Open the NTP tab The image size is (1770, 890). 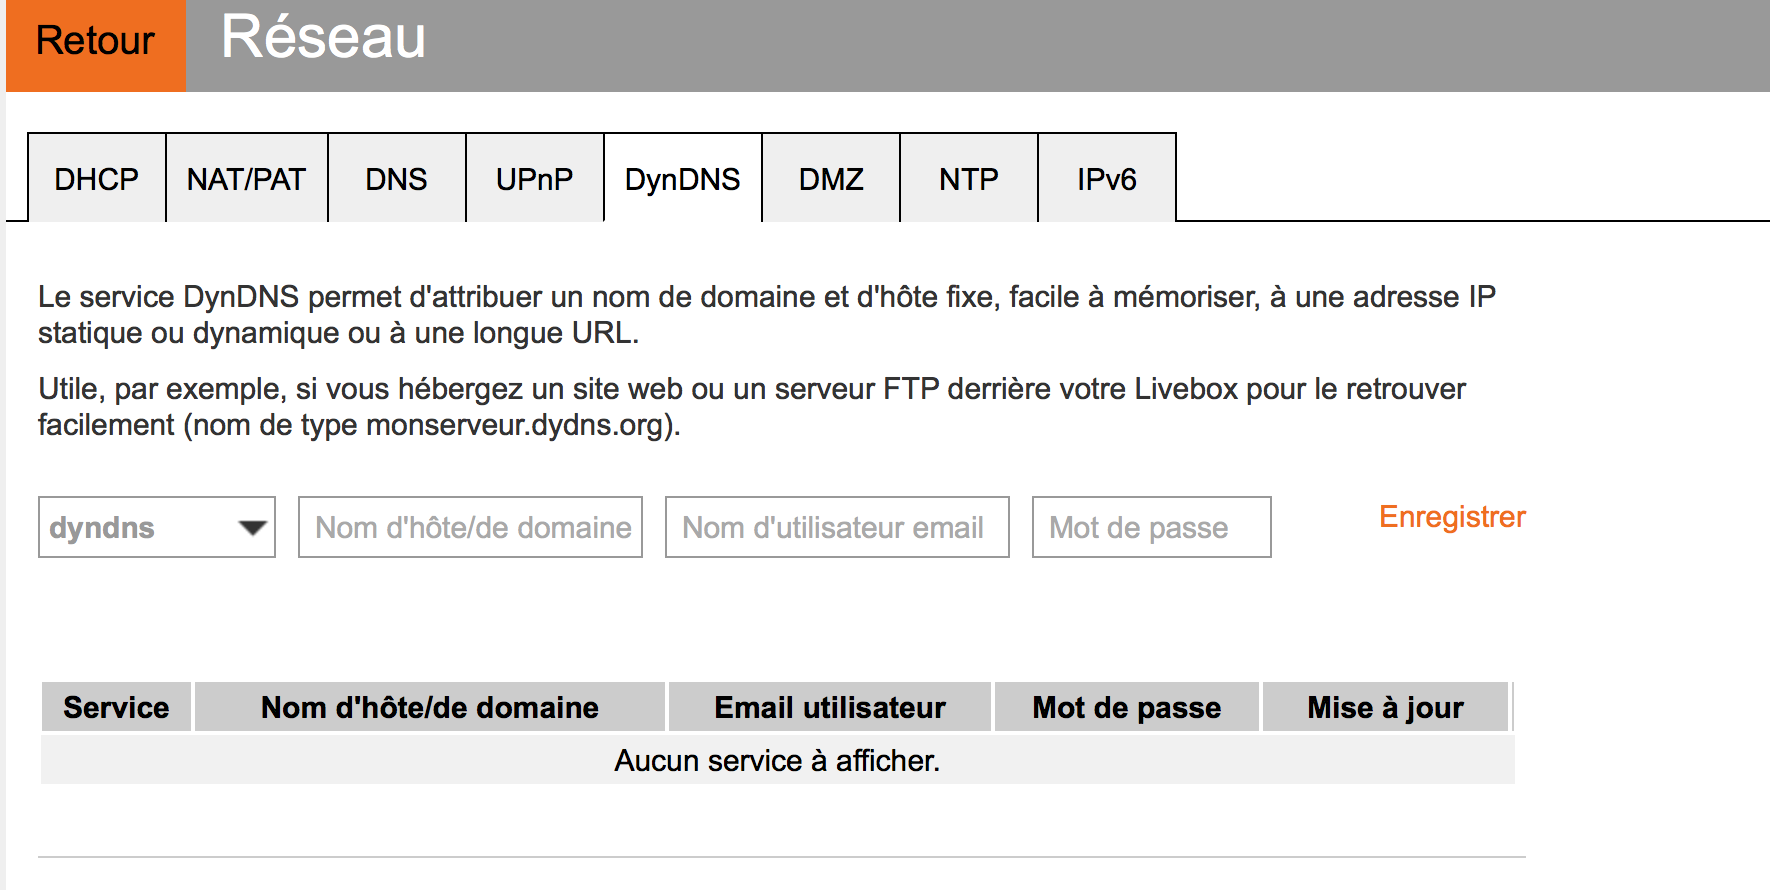tap(968, 179)
